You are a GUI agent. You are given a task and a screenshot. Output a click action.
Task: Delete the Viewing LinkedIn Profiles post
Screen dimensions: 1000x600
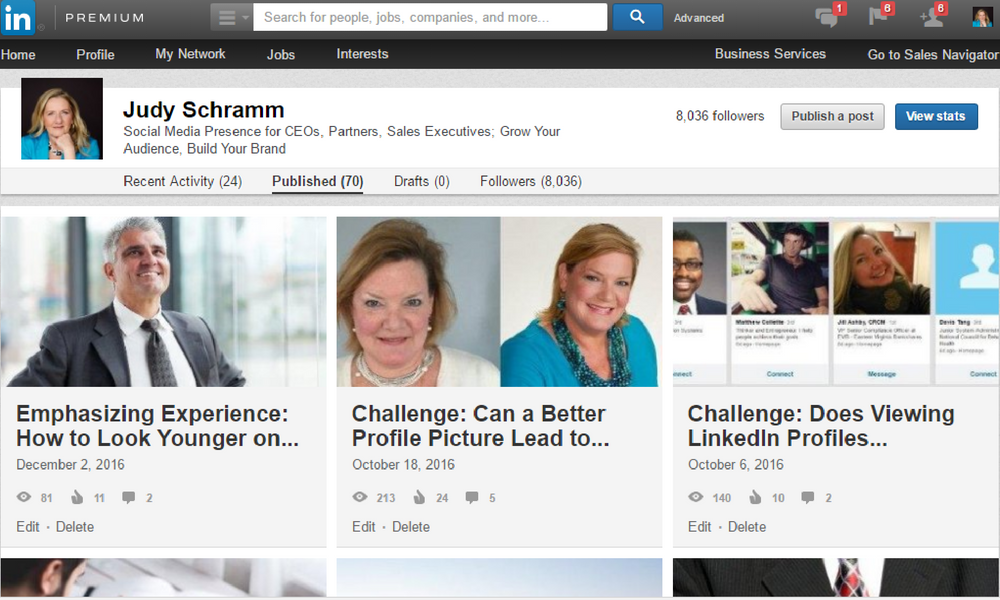(747, 527)
